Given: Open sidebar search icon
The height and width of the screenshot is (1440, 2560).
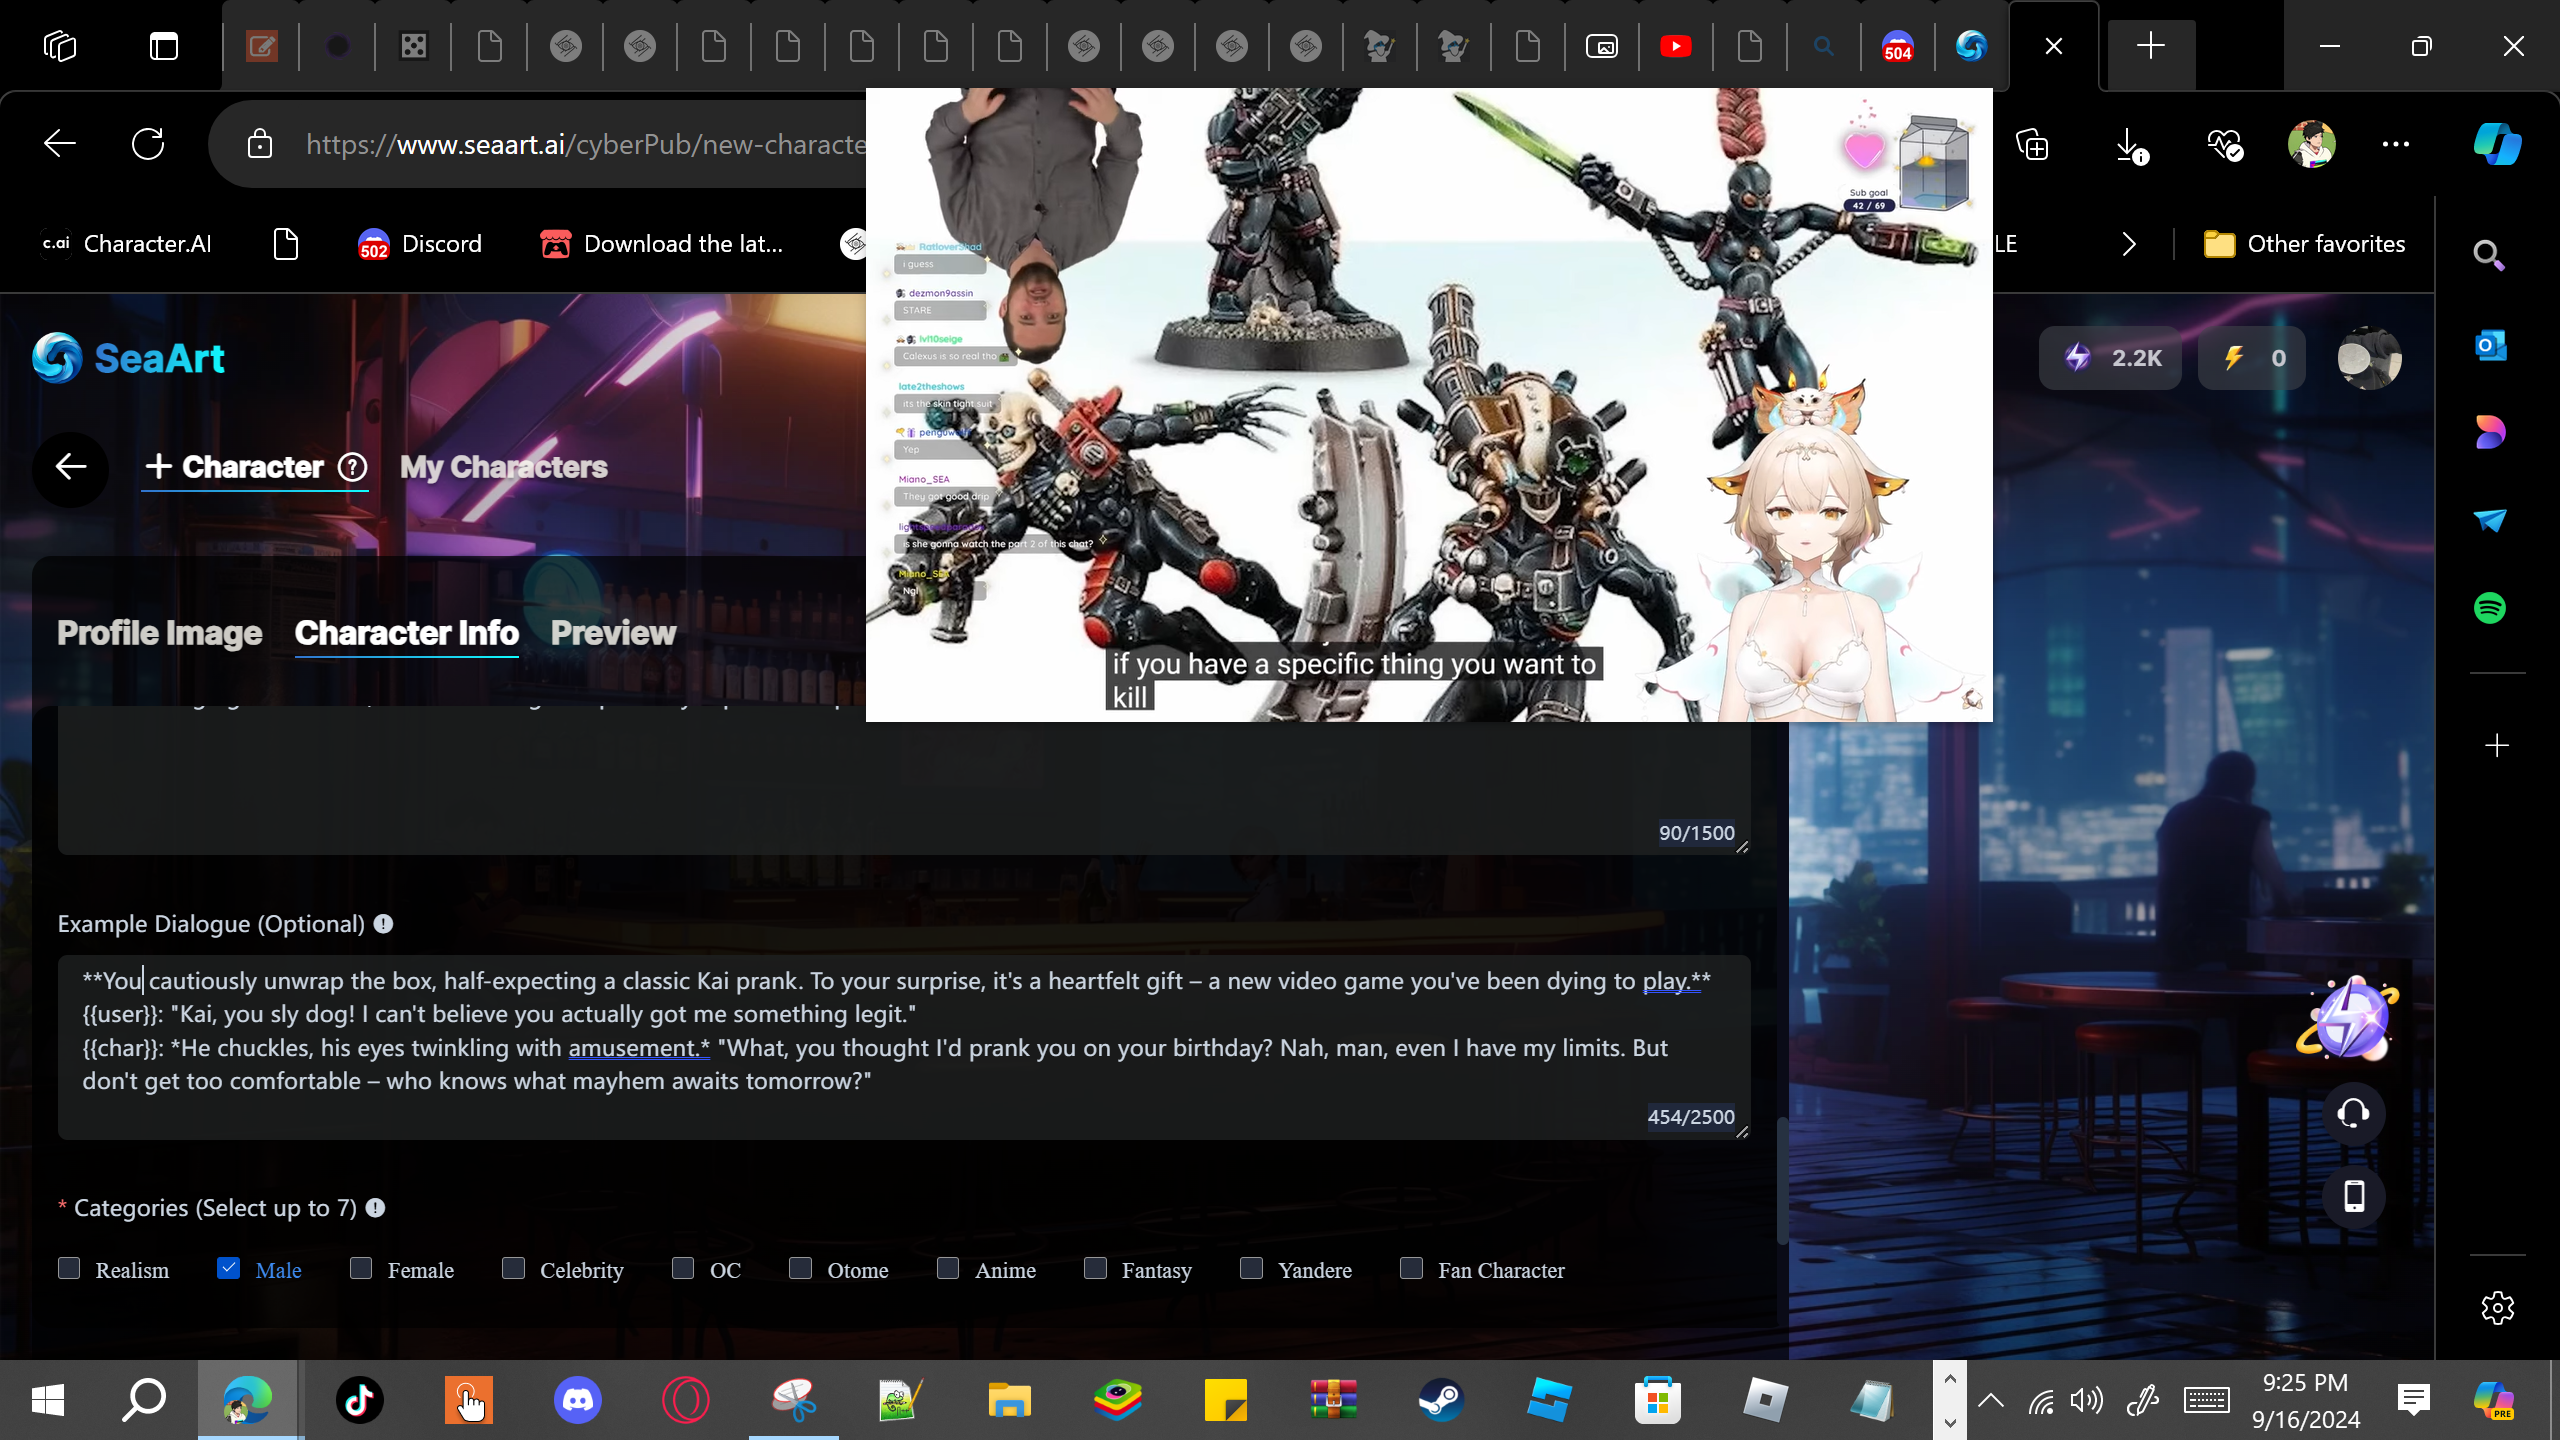Looking at the screenshot, I should [x=2489, y=256].
